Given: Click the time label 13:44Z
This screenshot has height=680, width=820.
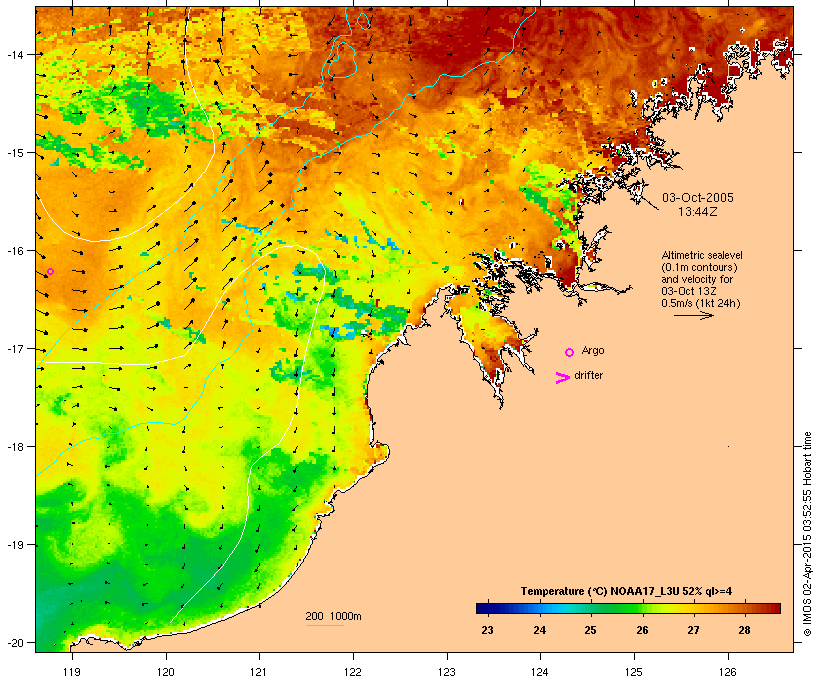Looking at the screenshot, I should click(x=698, y=212).
